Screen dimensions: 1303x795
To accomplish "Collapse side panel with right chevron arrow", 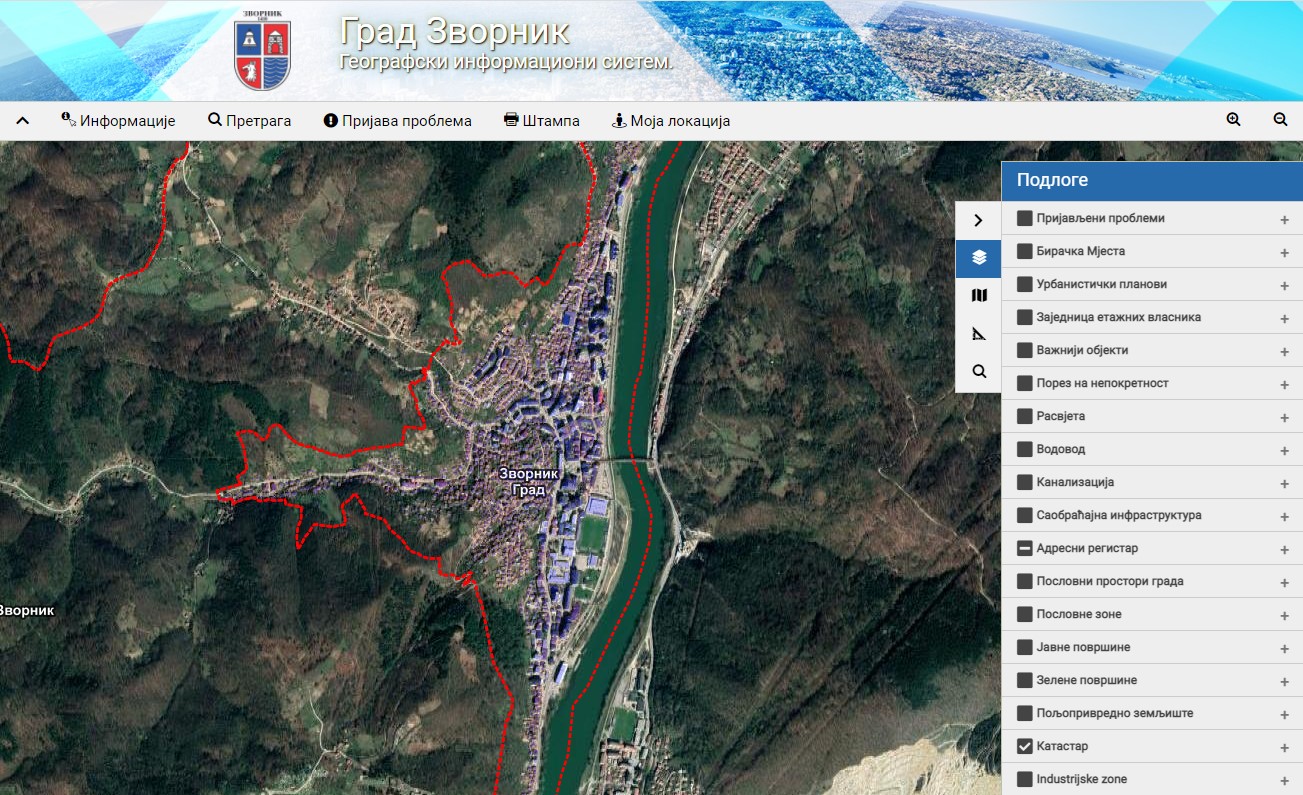I will (x=979, y=220).
